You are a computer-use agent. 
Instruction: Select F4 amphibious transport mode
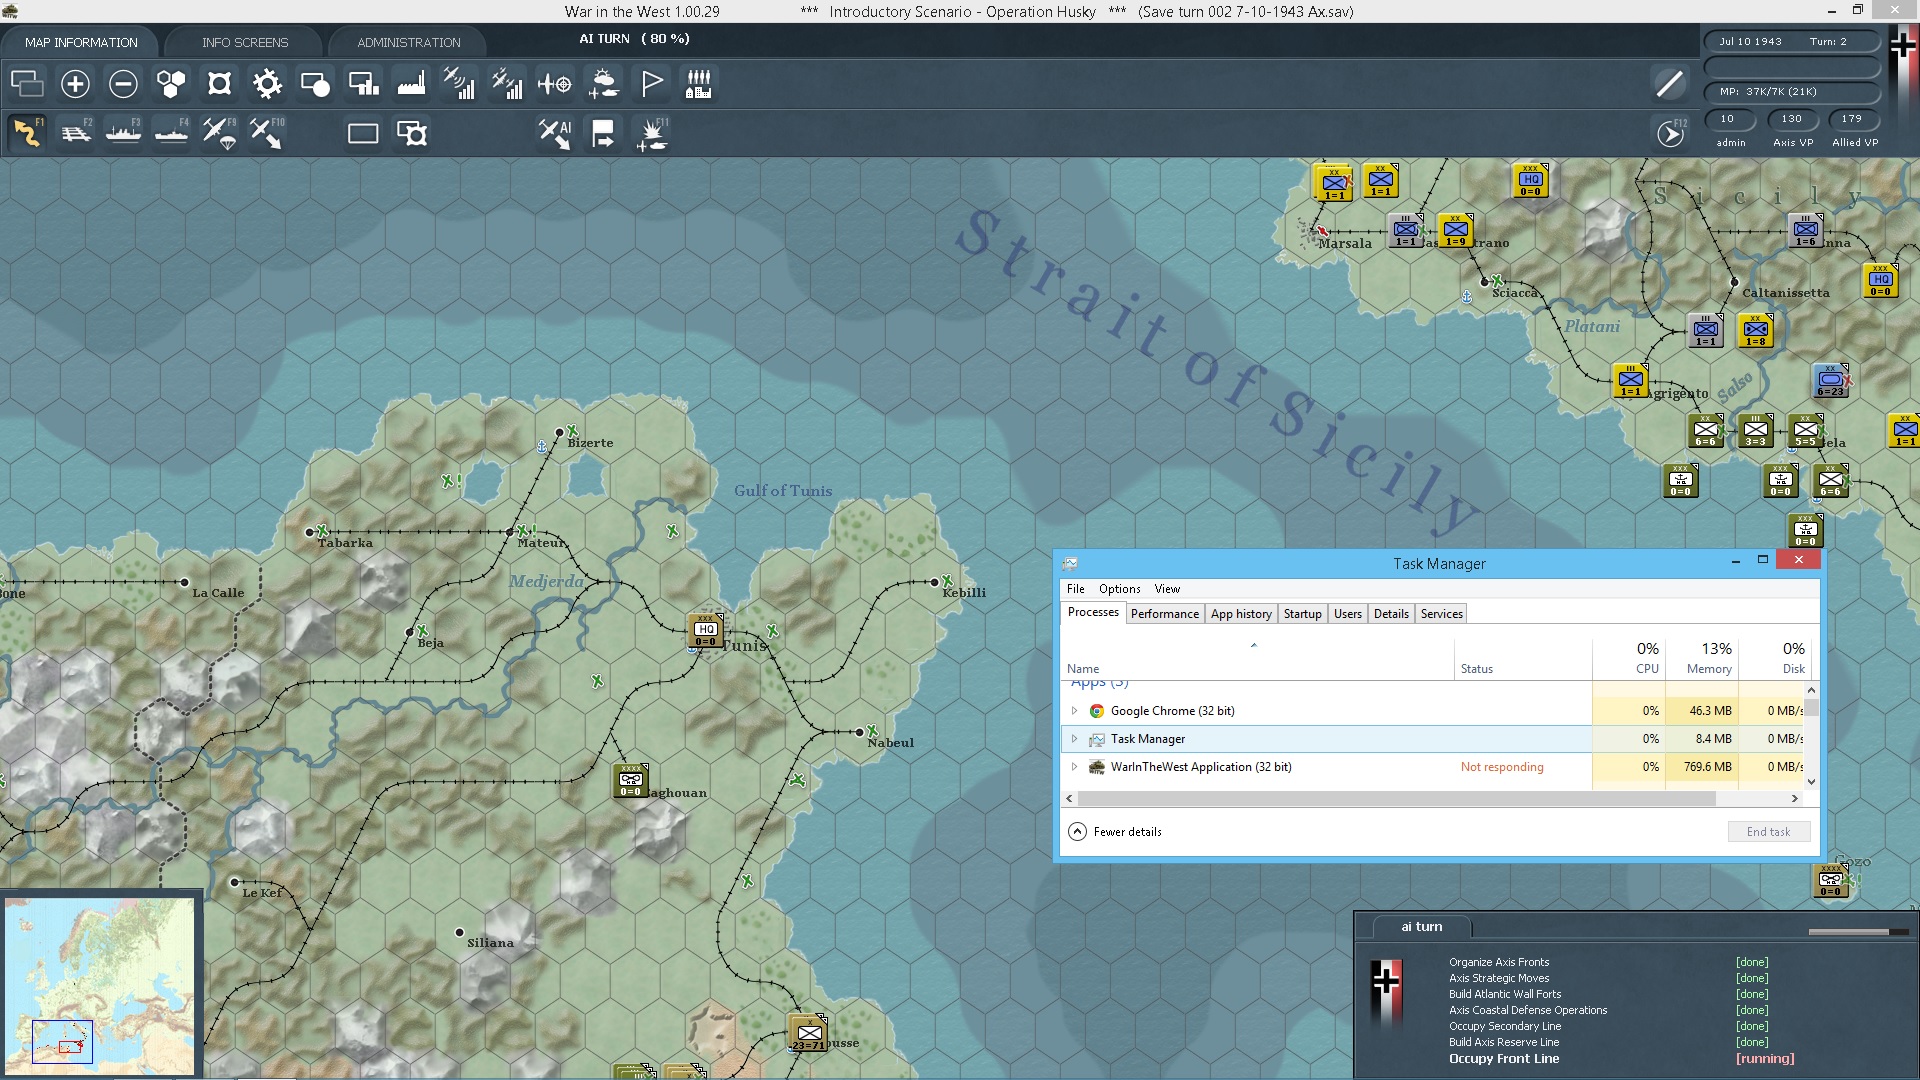[x=171, y=133]
